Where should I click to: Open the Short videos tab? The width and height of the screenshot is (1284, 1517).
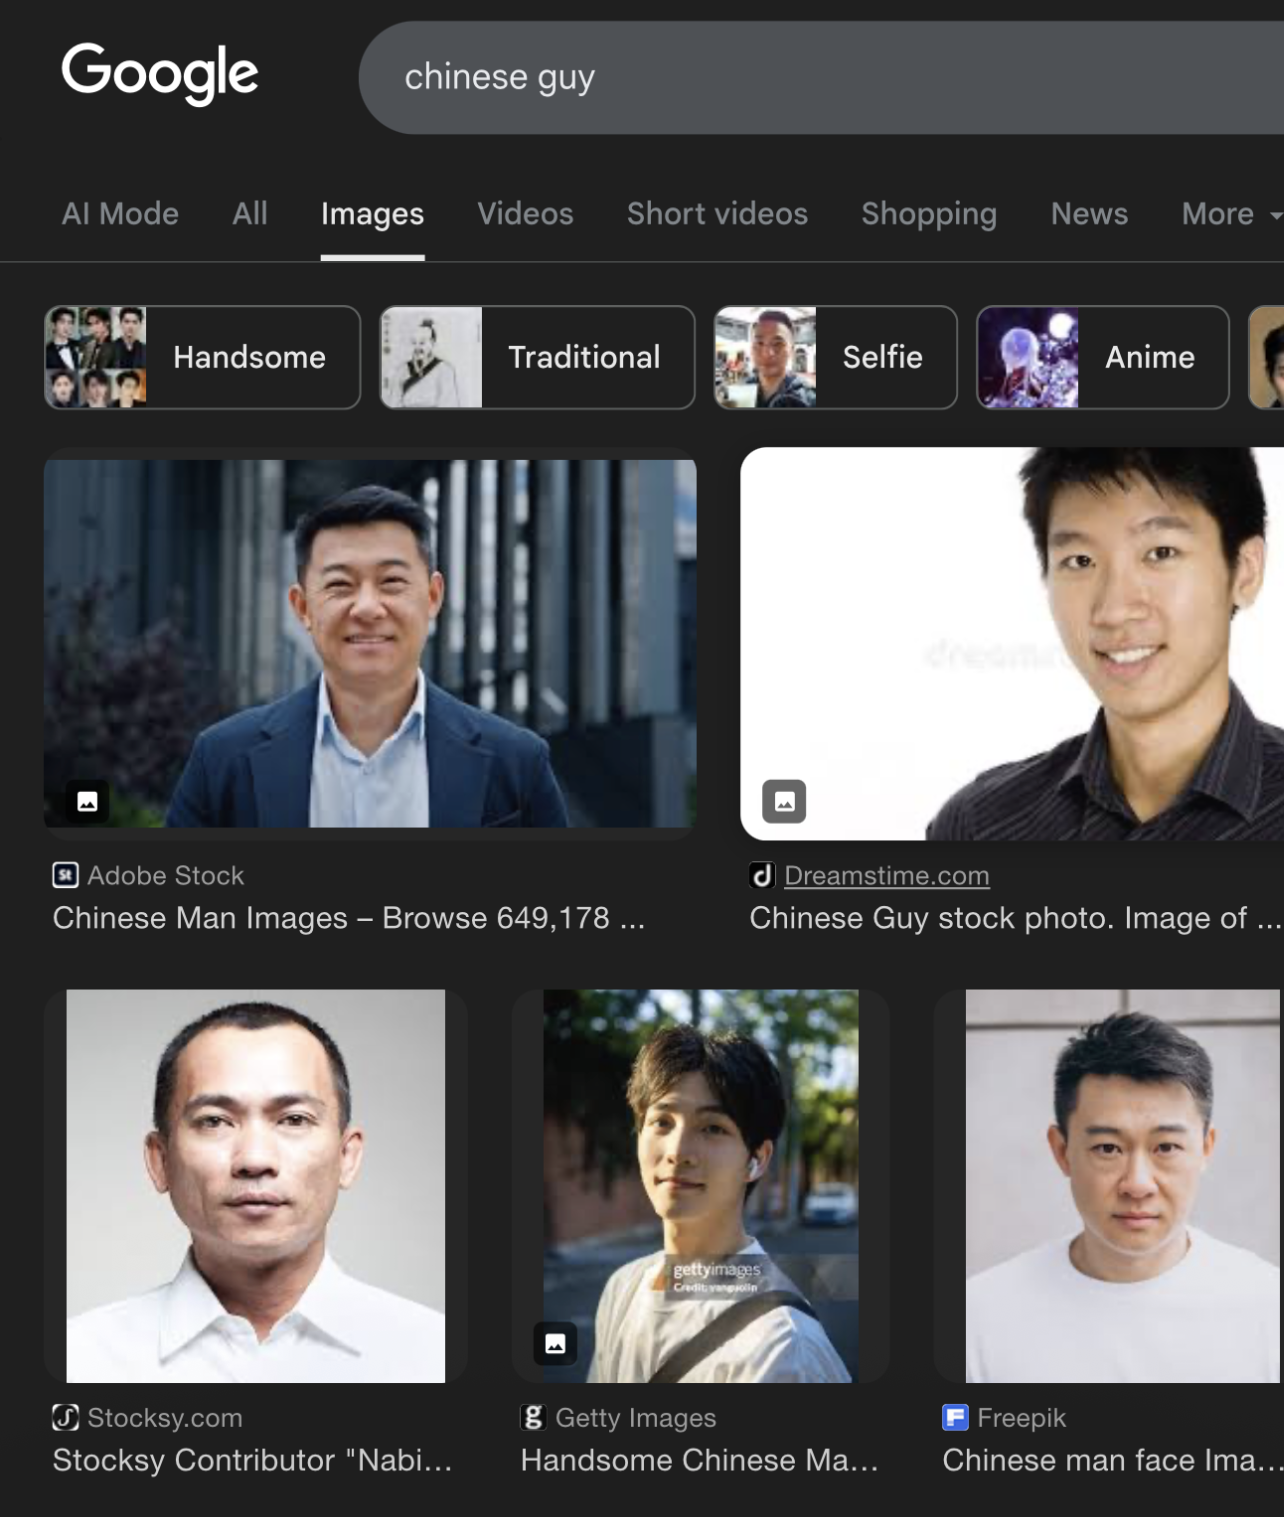(717, 214)
